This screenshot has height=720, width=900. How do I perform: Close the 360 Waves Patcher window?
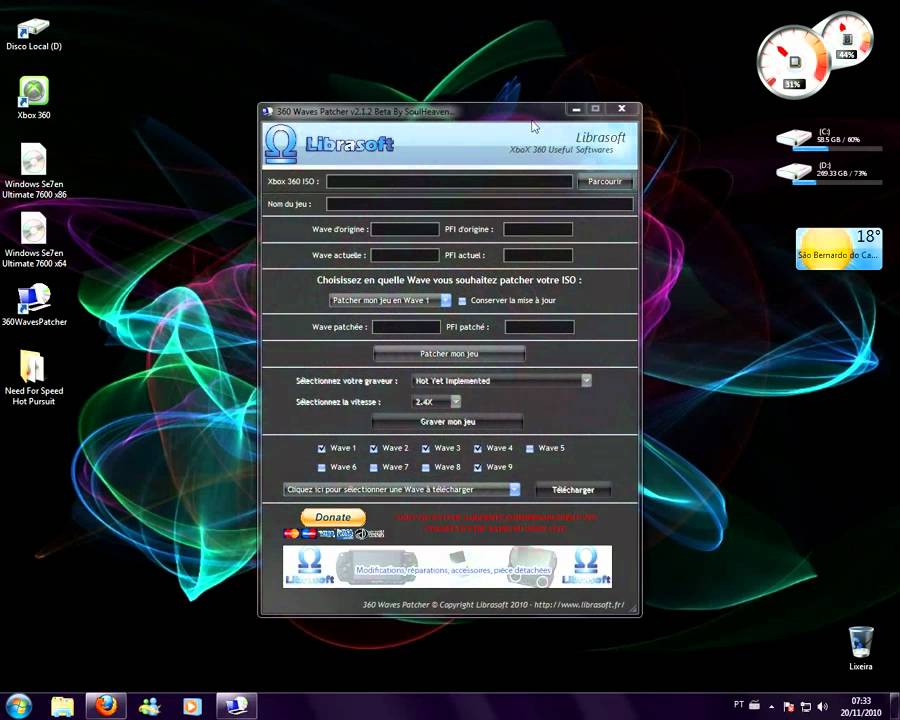[622, 109]
